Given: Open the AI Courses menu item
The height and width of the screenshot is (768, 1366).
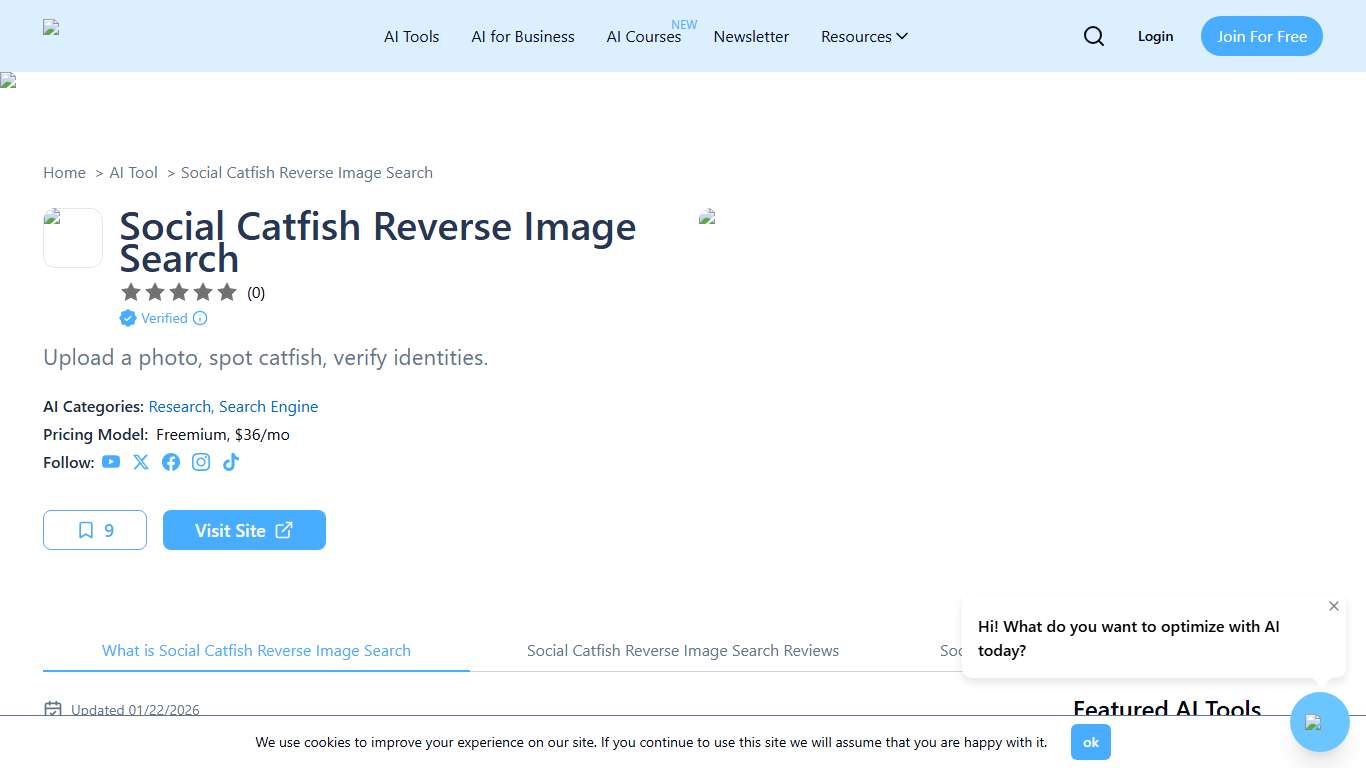Looking at the screenshot, I should (644, 37).
